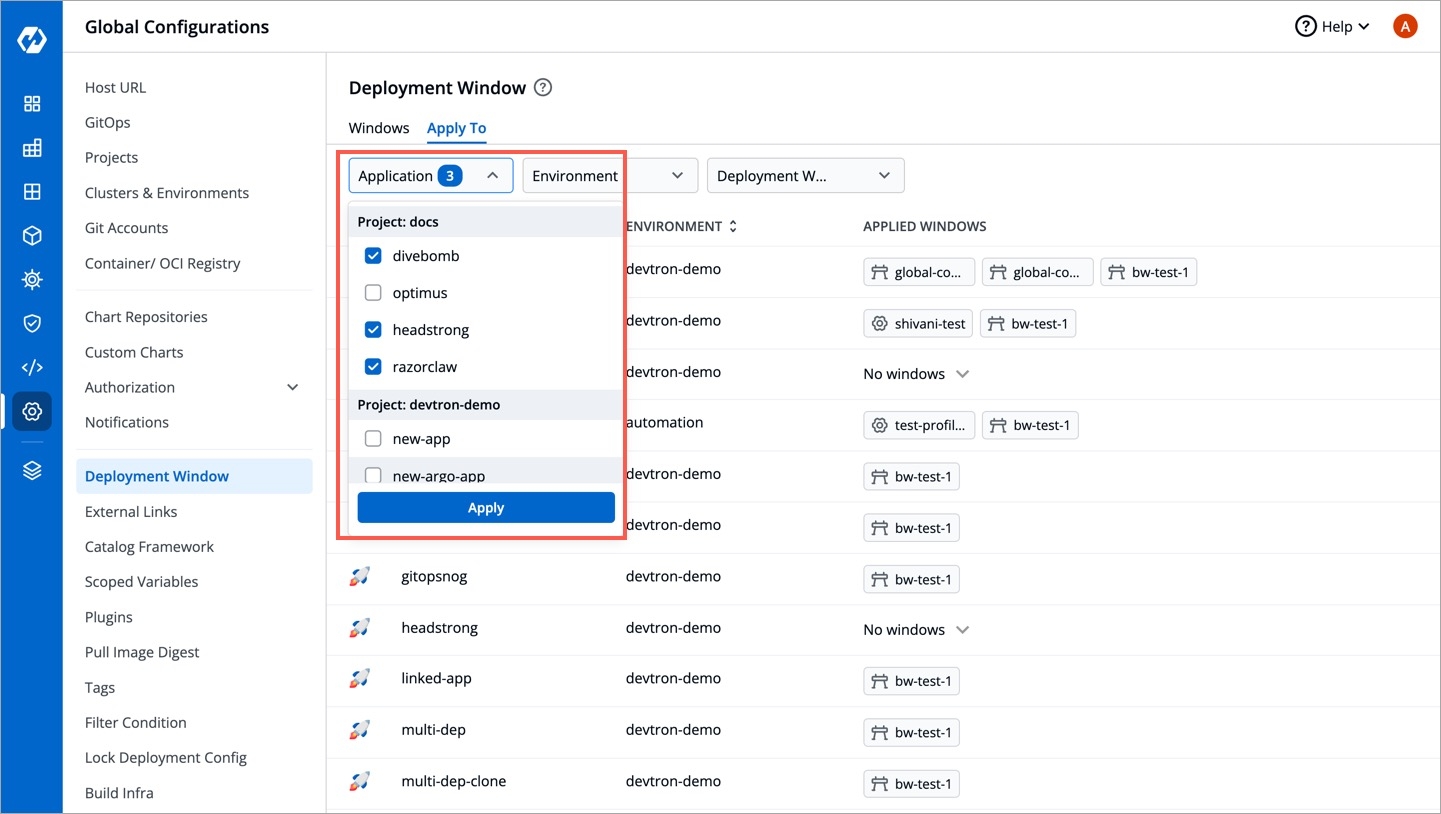Uncheck the divebomb application checkbox
Viewport: 1441px width, 814px height.
tap(373, 256)
